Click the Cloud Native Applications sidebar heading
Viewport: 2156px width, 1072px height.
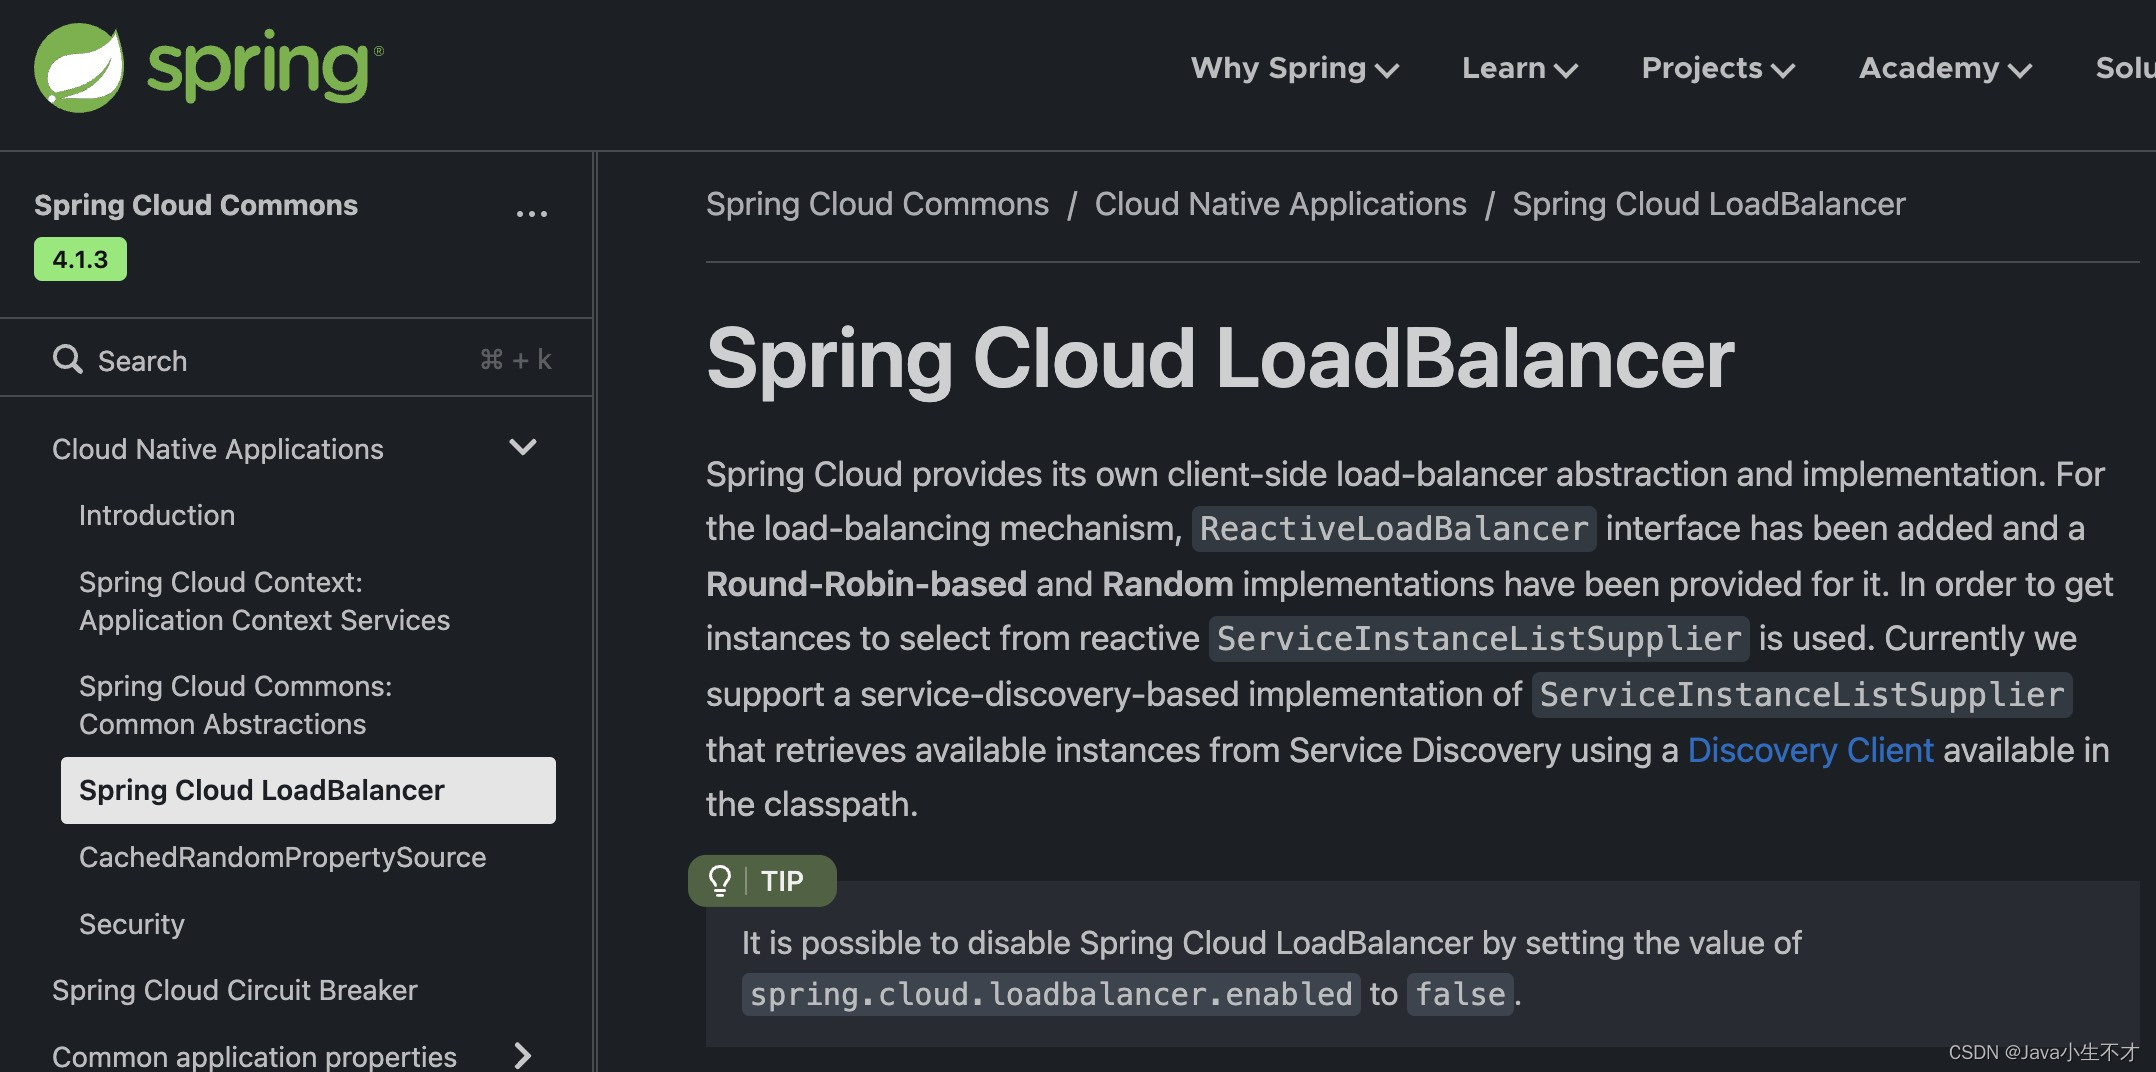pyautogui.click(x=217, y=449)
